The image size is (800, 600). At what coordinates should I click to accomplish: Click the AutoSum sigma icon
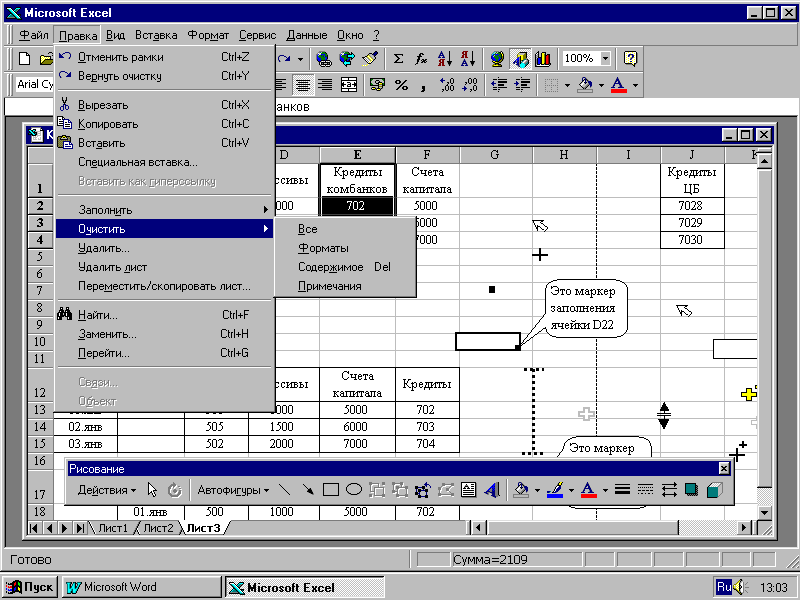click(x=398, y=59)
